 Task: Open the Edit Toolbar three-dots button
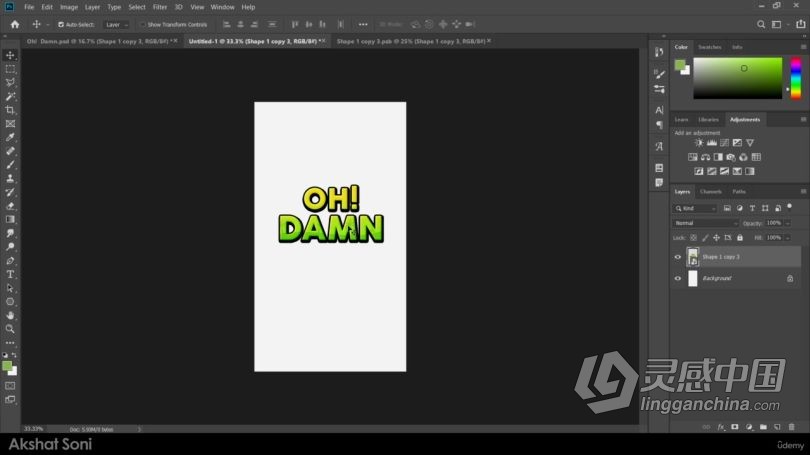pos(10,343)
